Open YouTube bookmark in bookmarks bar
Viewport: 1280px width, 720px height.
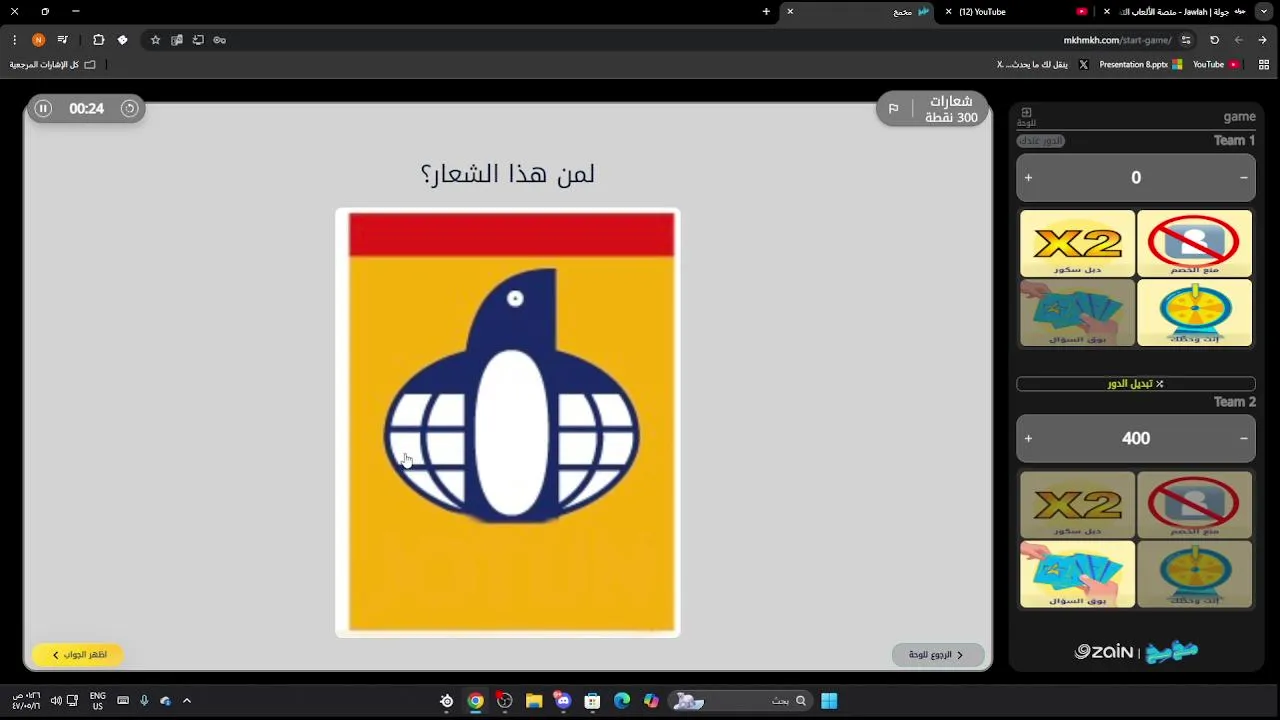click(1215, 64)
